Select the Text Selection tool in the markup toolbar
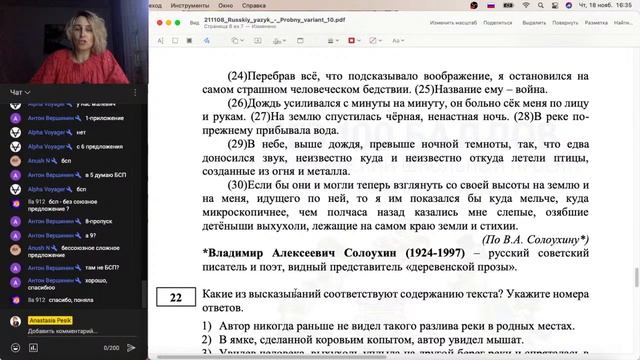 (160, 40)
